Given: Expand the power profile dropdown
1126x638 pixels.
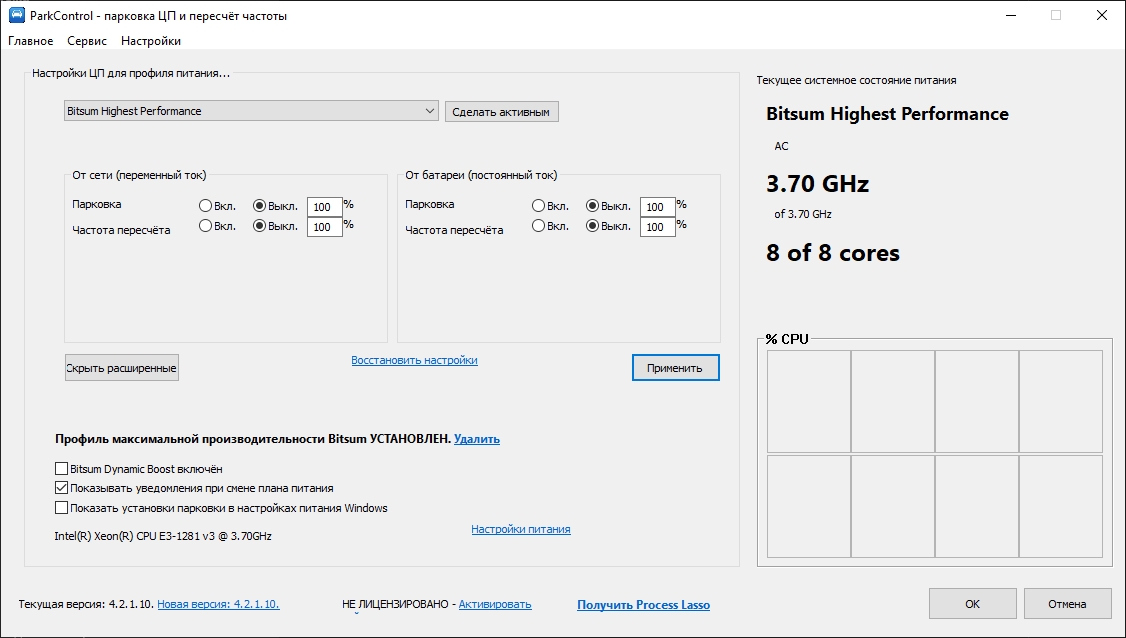Looking at the screenshot, I should pyautogui.click(x=251, y=111).
